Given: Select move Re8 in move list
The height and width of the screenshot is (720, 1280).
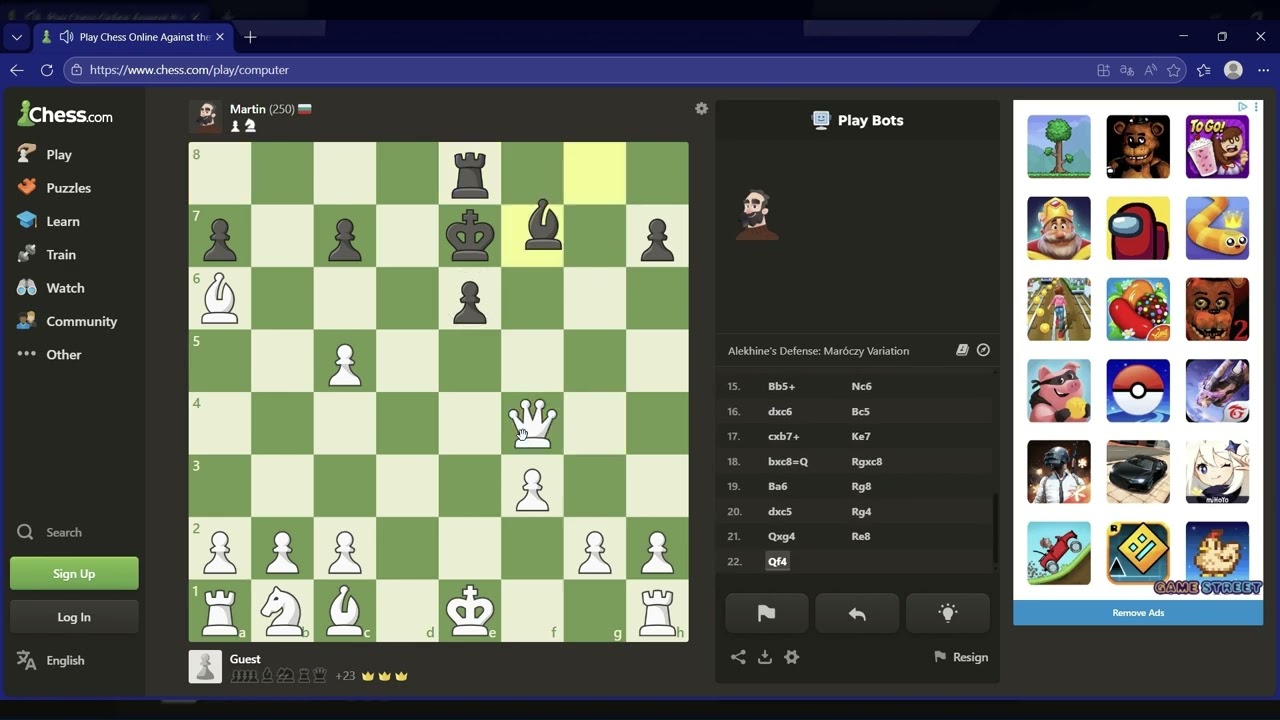Looking at the screenshot, I should pos(861,537).
